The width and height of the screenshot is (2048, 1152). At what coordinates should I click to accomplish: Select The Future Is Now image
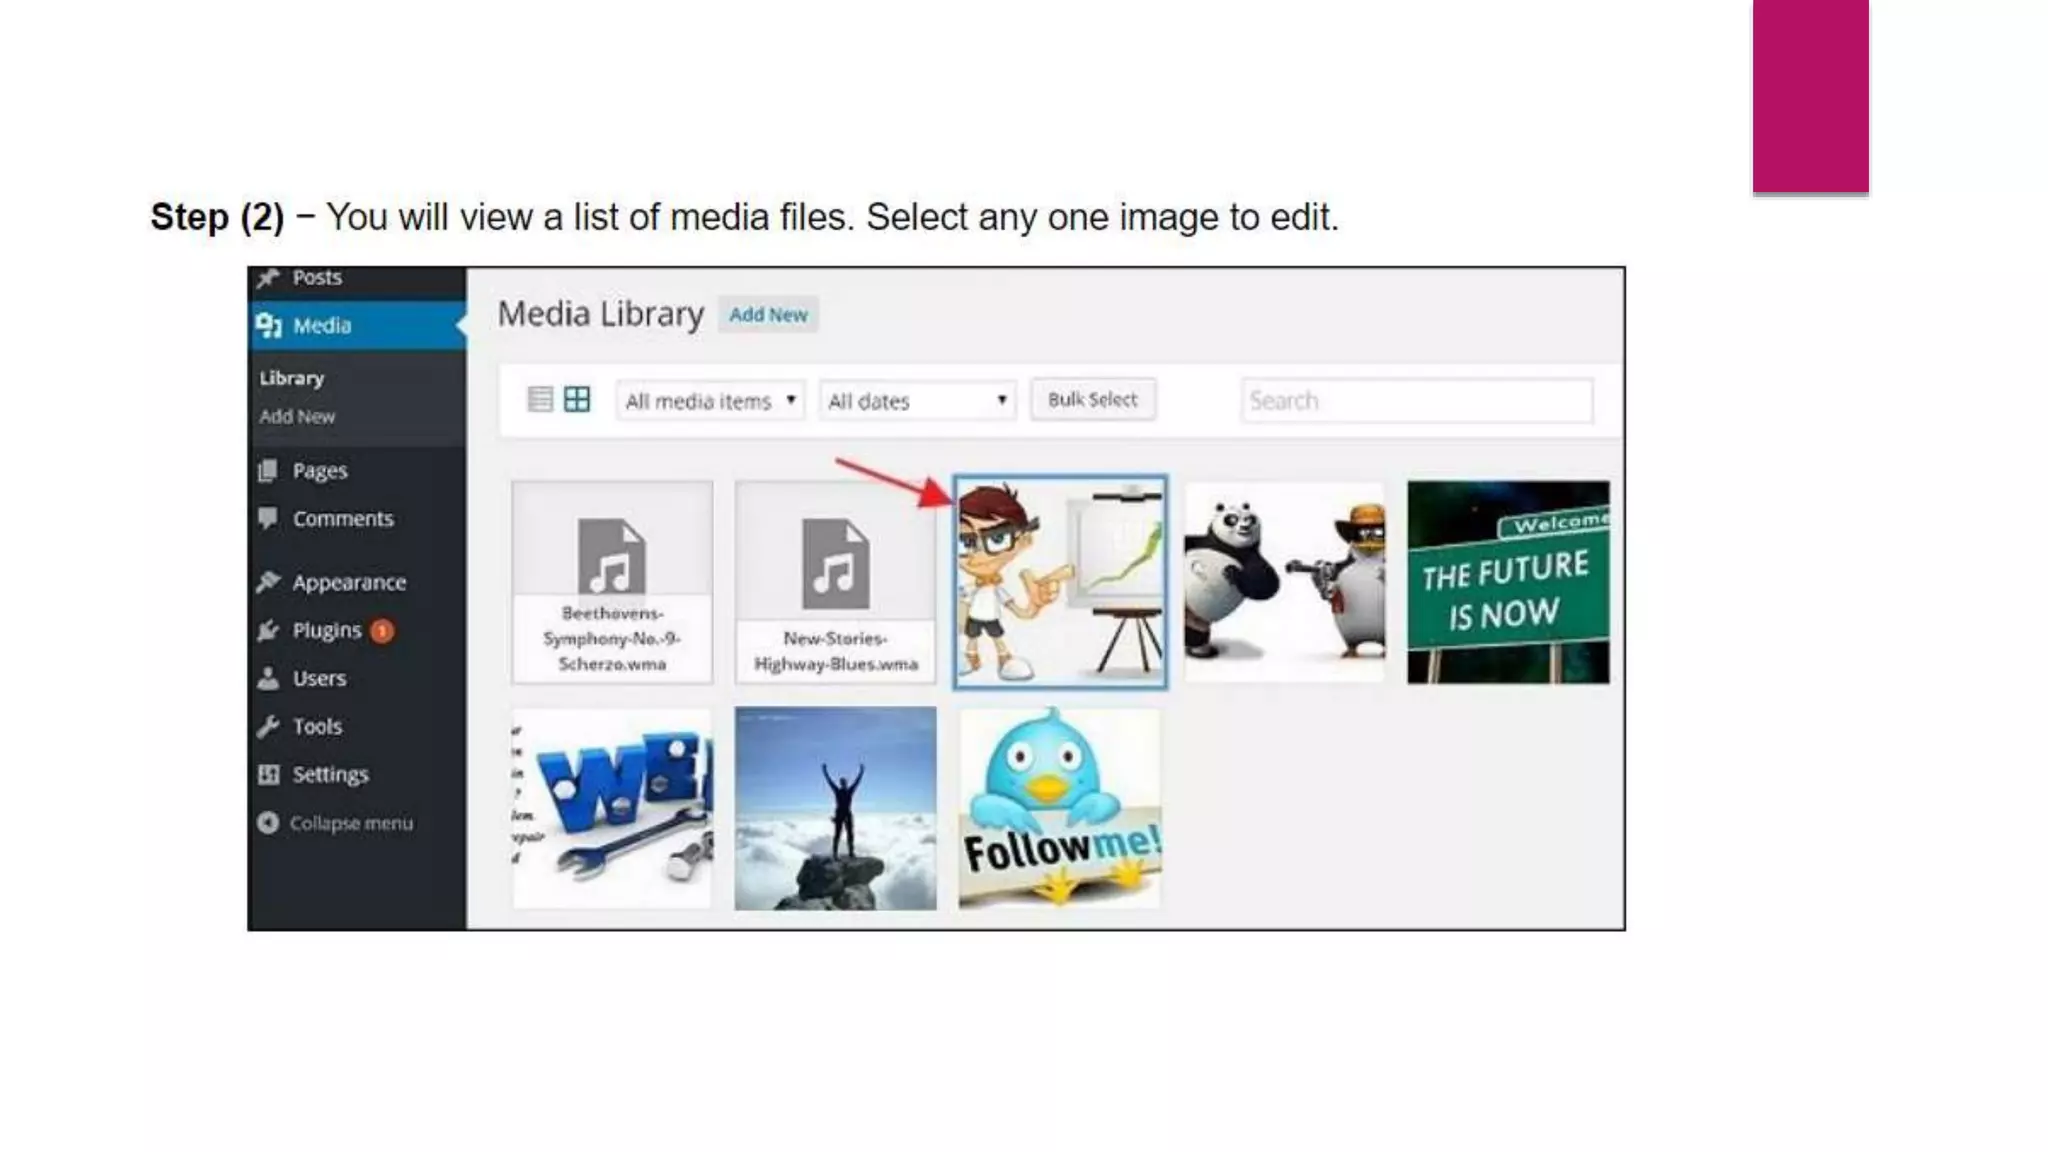tap(1508, 583)
